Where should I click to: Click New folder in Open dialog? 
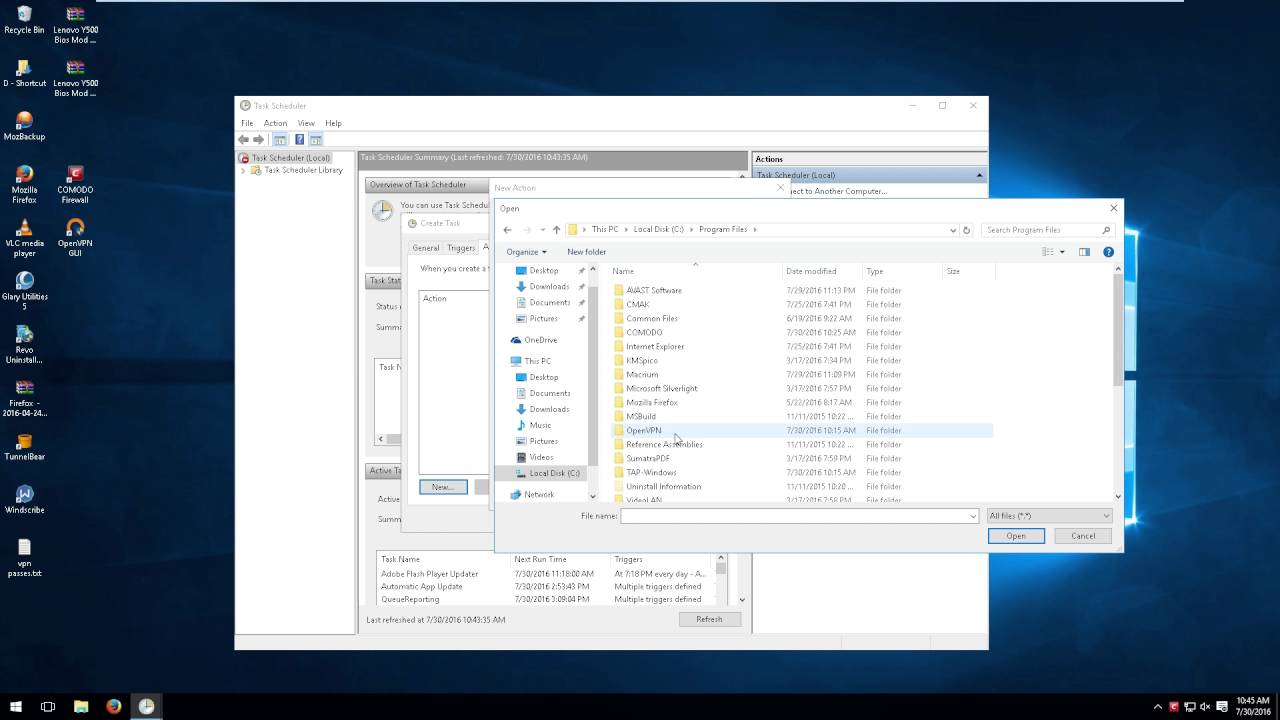tap(587, 252)
